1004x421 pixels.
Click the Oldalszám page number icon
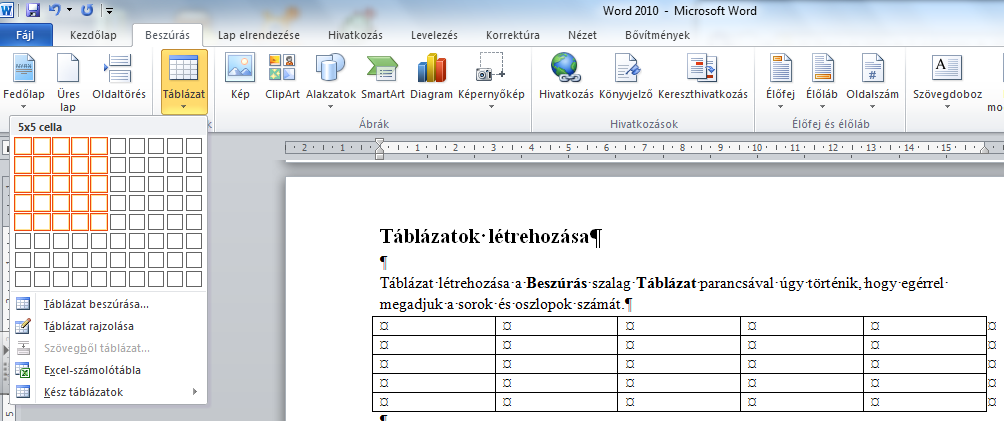[x=872, y=68]
